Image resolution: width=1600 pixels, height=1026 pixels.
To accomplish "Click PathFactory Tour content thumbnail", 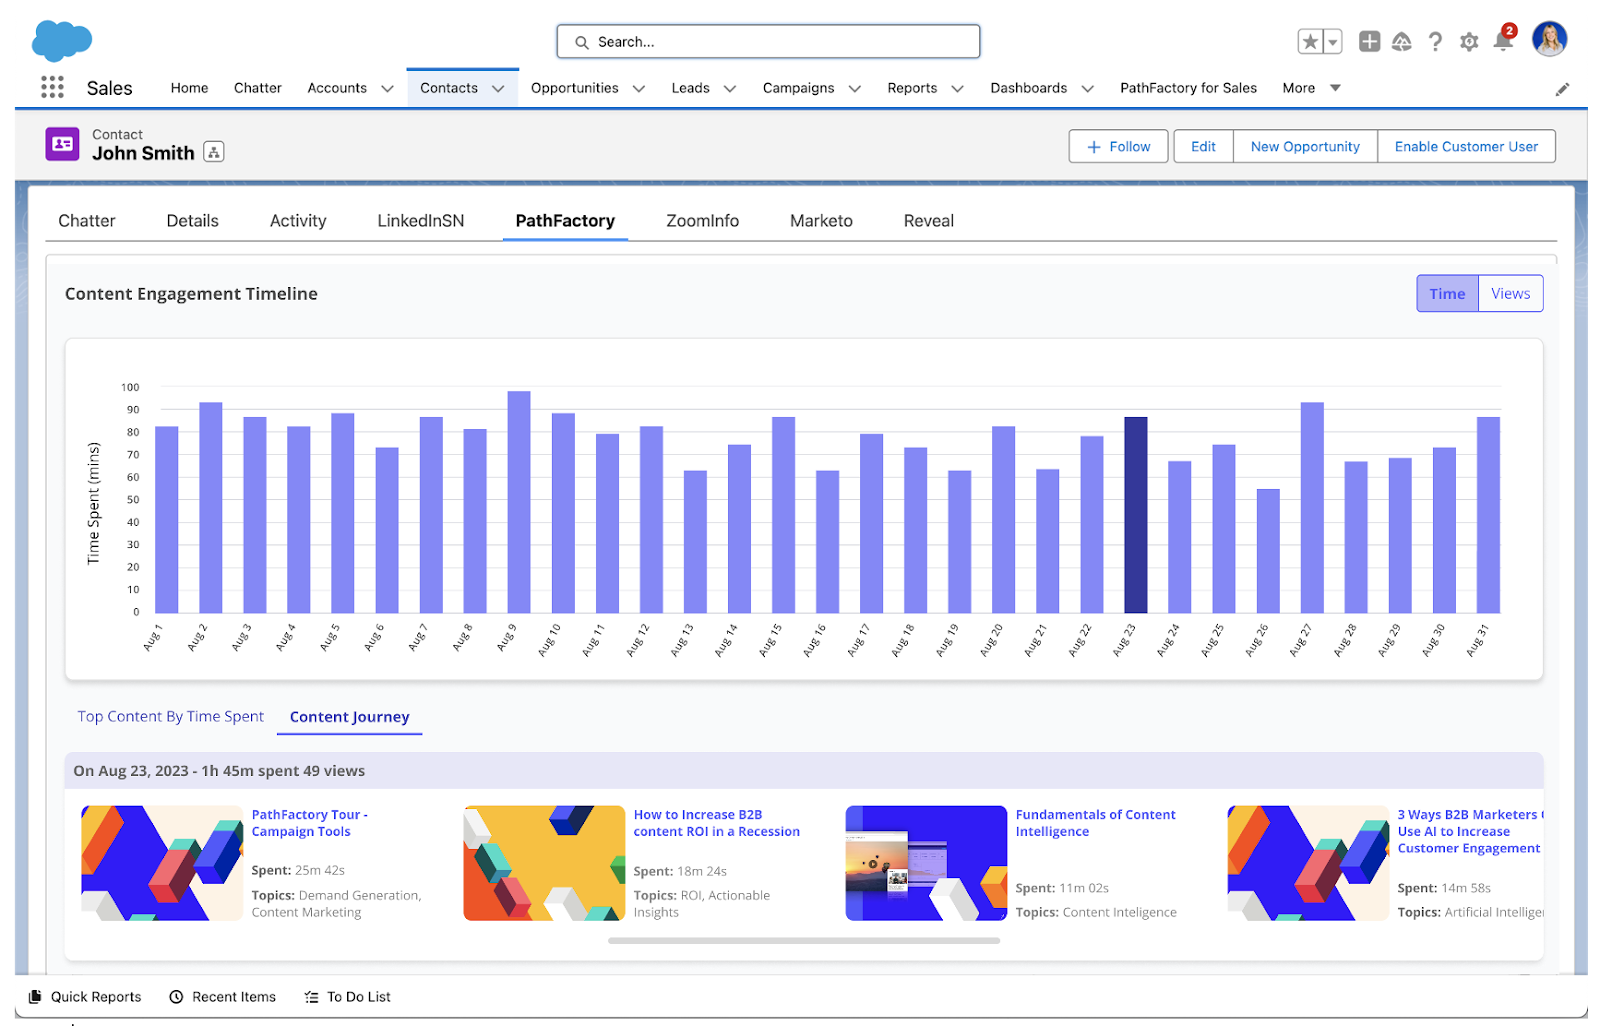I will pos(162,863).
